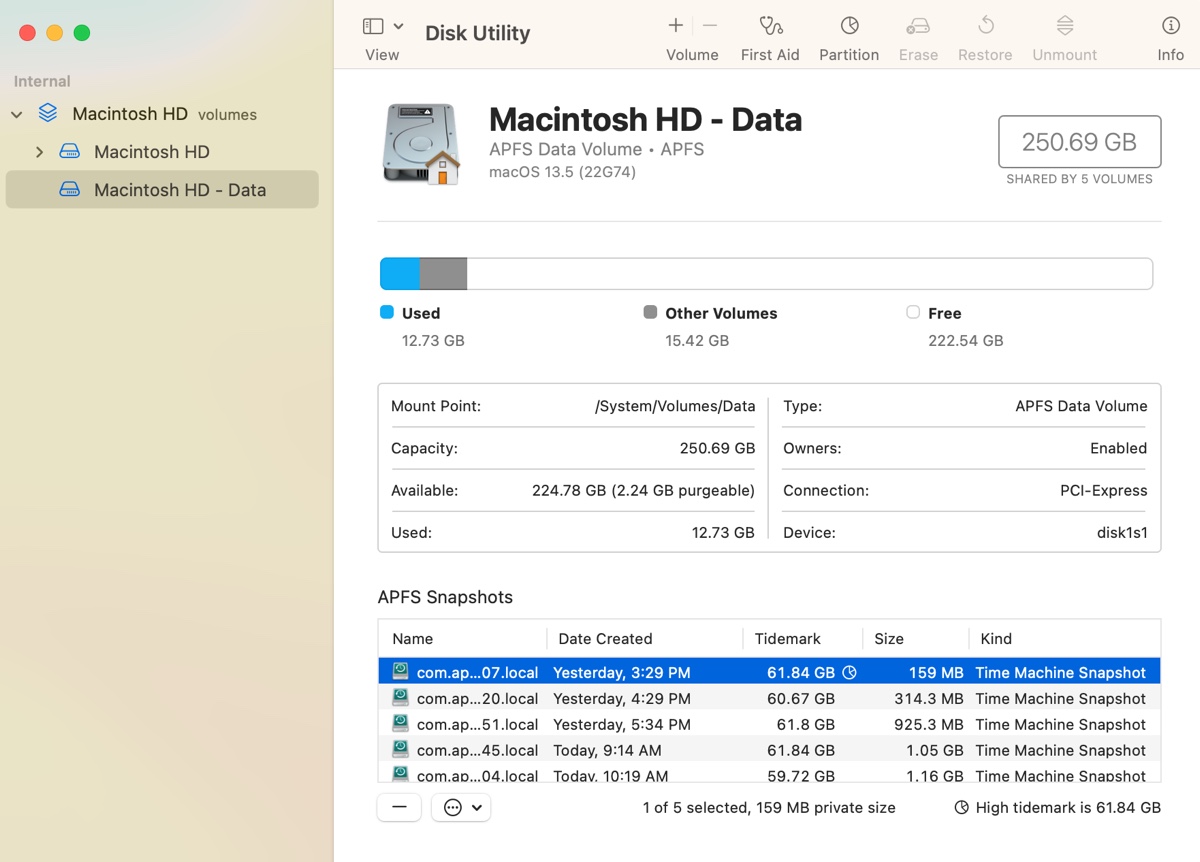This screenshot has width=1200, height=862.
Task: Delete the selected APFS snapshot with minus button
Action: [x=399, y=807]
